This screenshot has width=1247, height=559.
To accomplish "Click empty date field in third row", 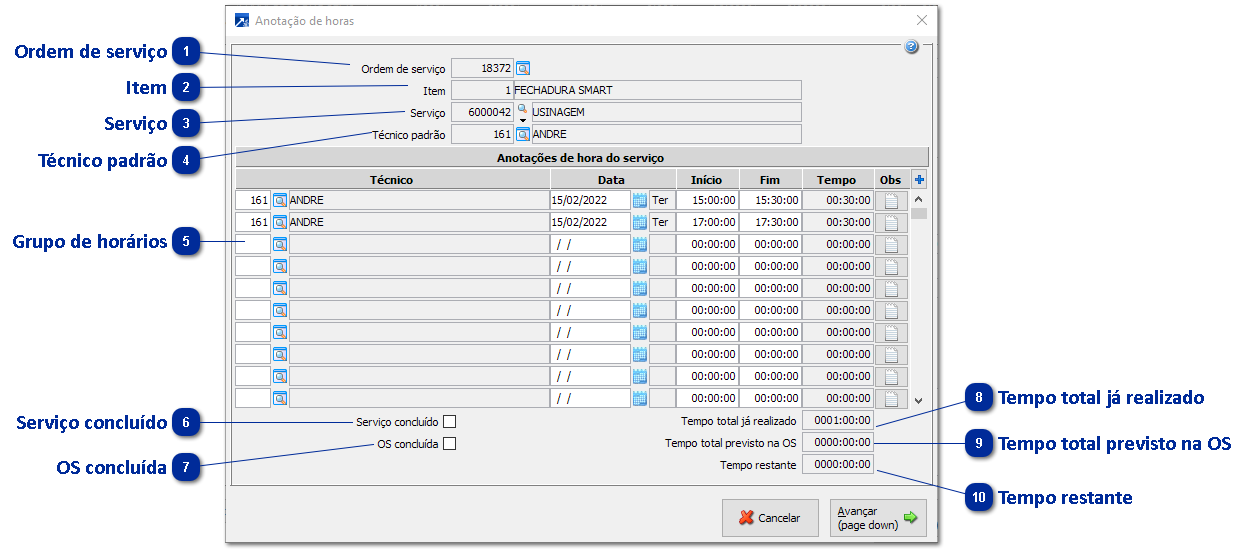I will pyautogui.click(x=590, y=244).
